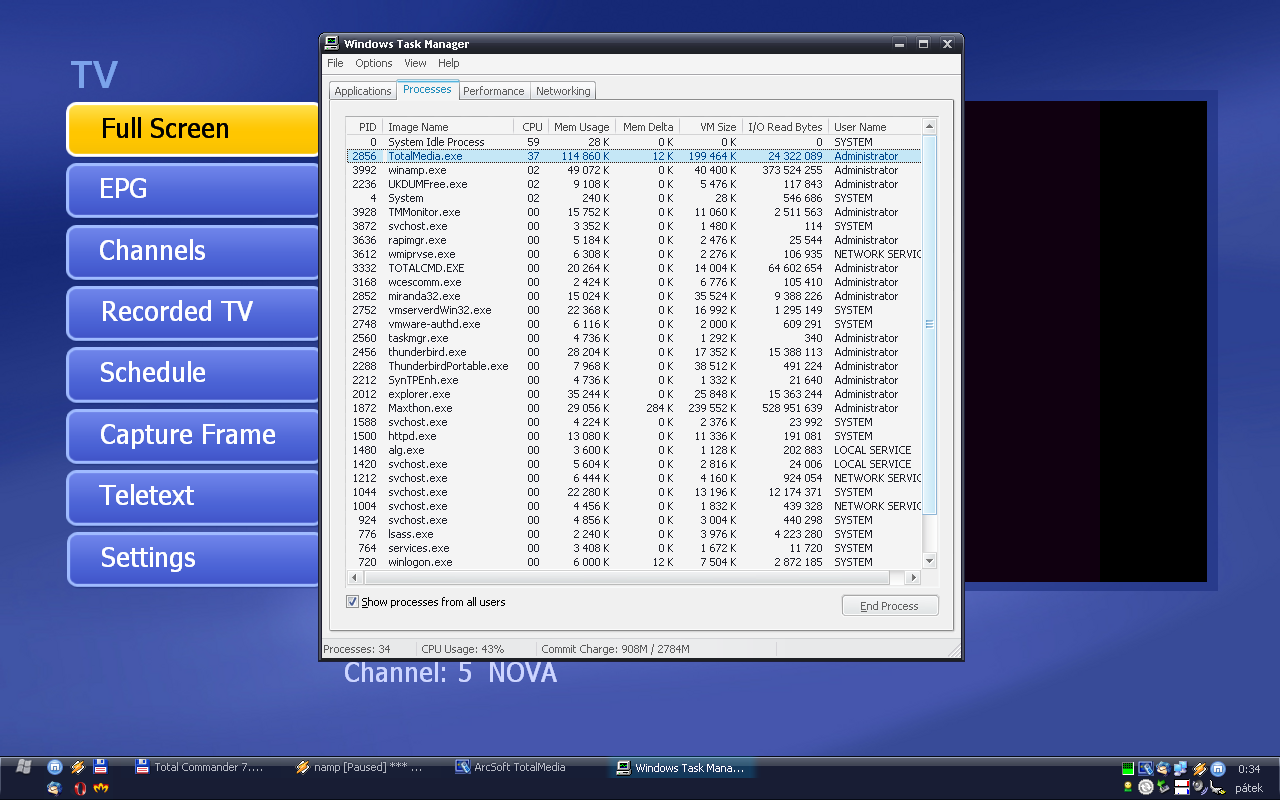Click the process list vertical scrollbar thumb
Image resolution: width=1280 pixels, height=800 pixels.
click(929, 325)
